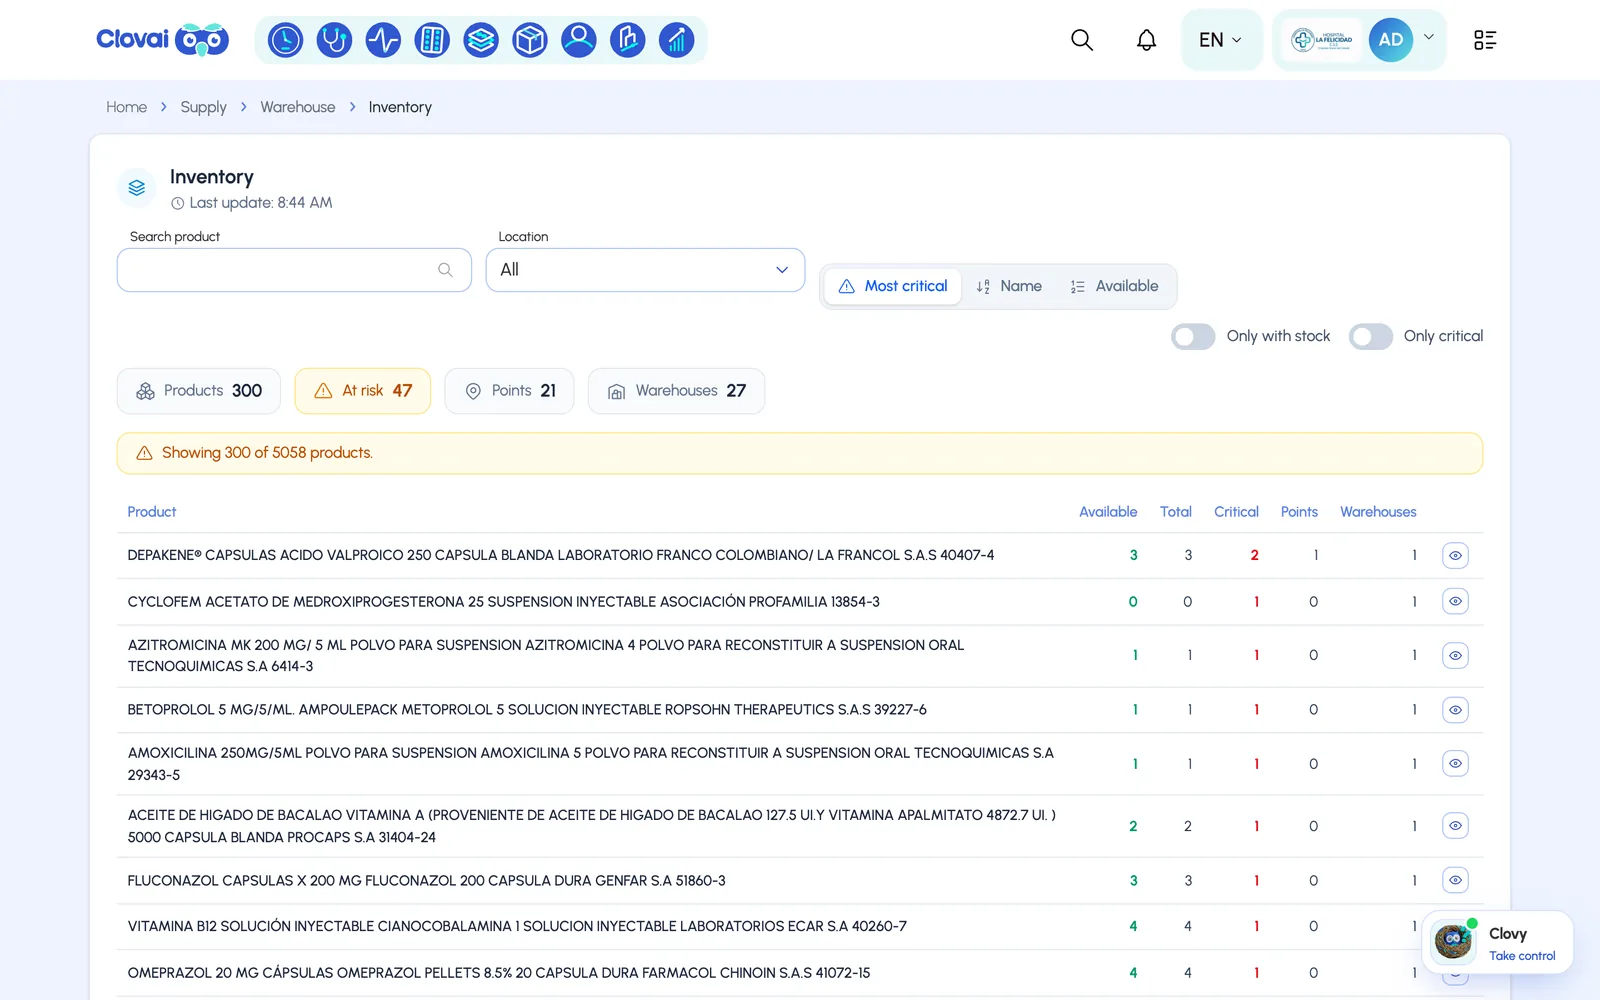Screen dimensions: 1600x1000
Task: View details for CYCLOFEM row eye icon
Action: click(1455, 601)
